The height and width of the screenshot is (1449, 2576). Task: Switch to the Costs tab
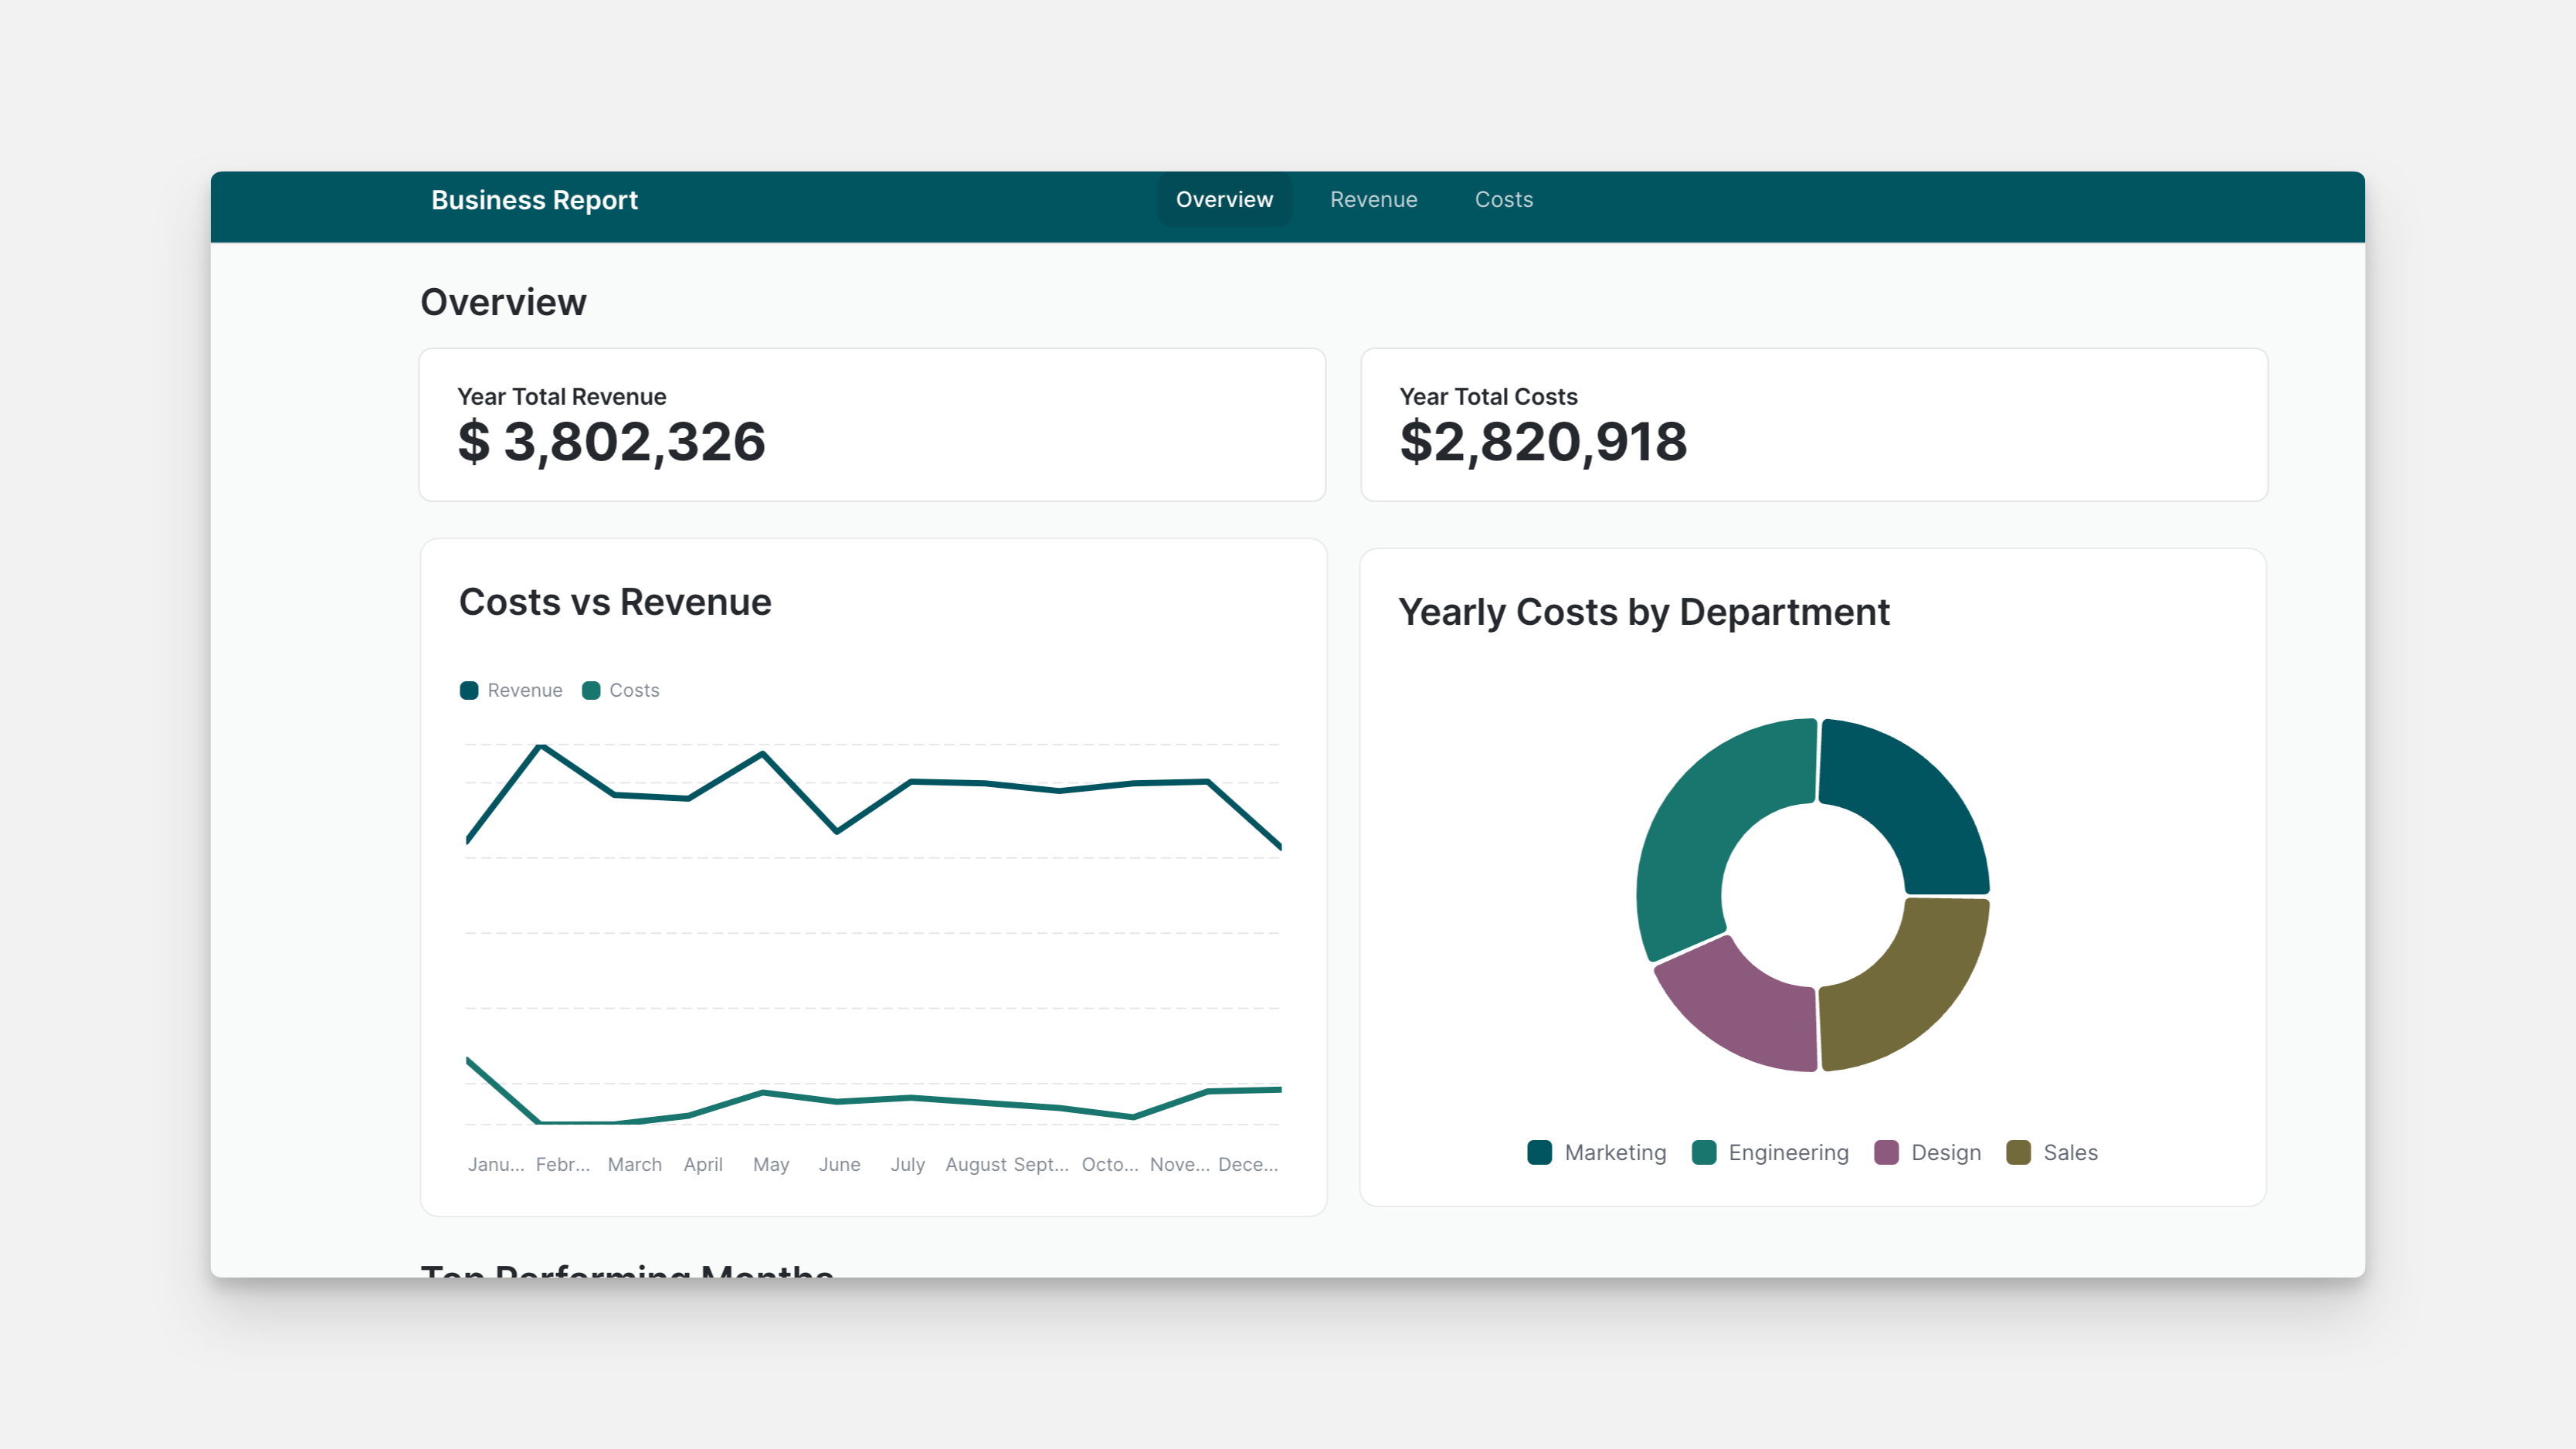pyautogui.click(x=1504, y=199)
